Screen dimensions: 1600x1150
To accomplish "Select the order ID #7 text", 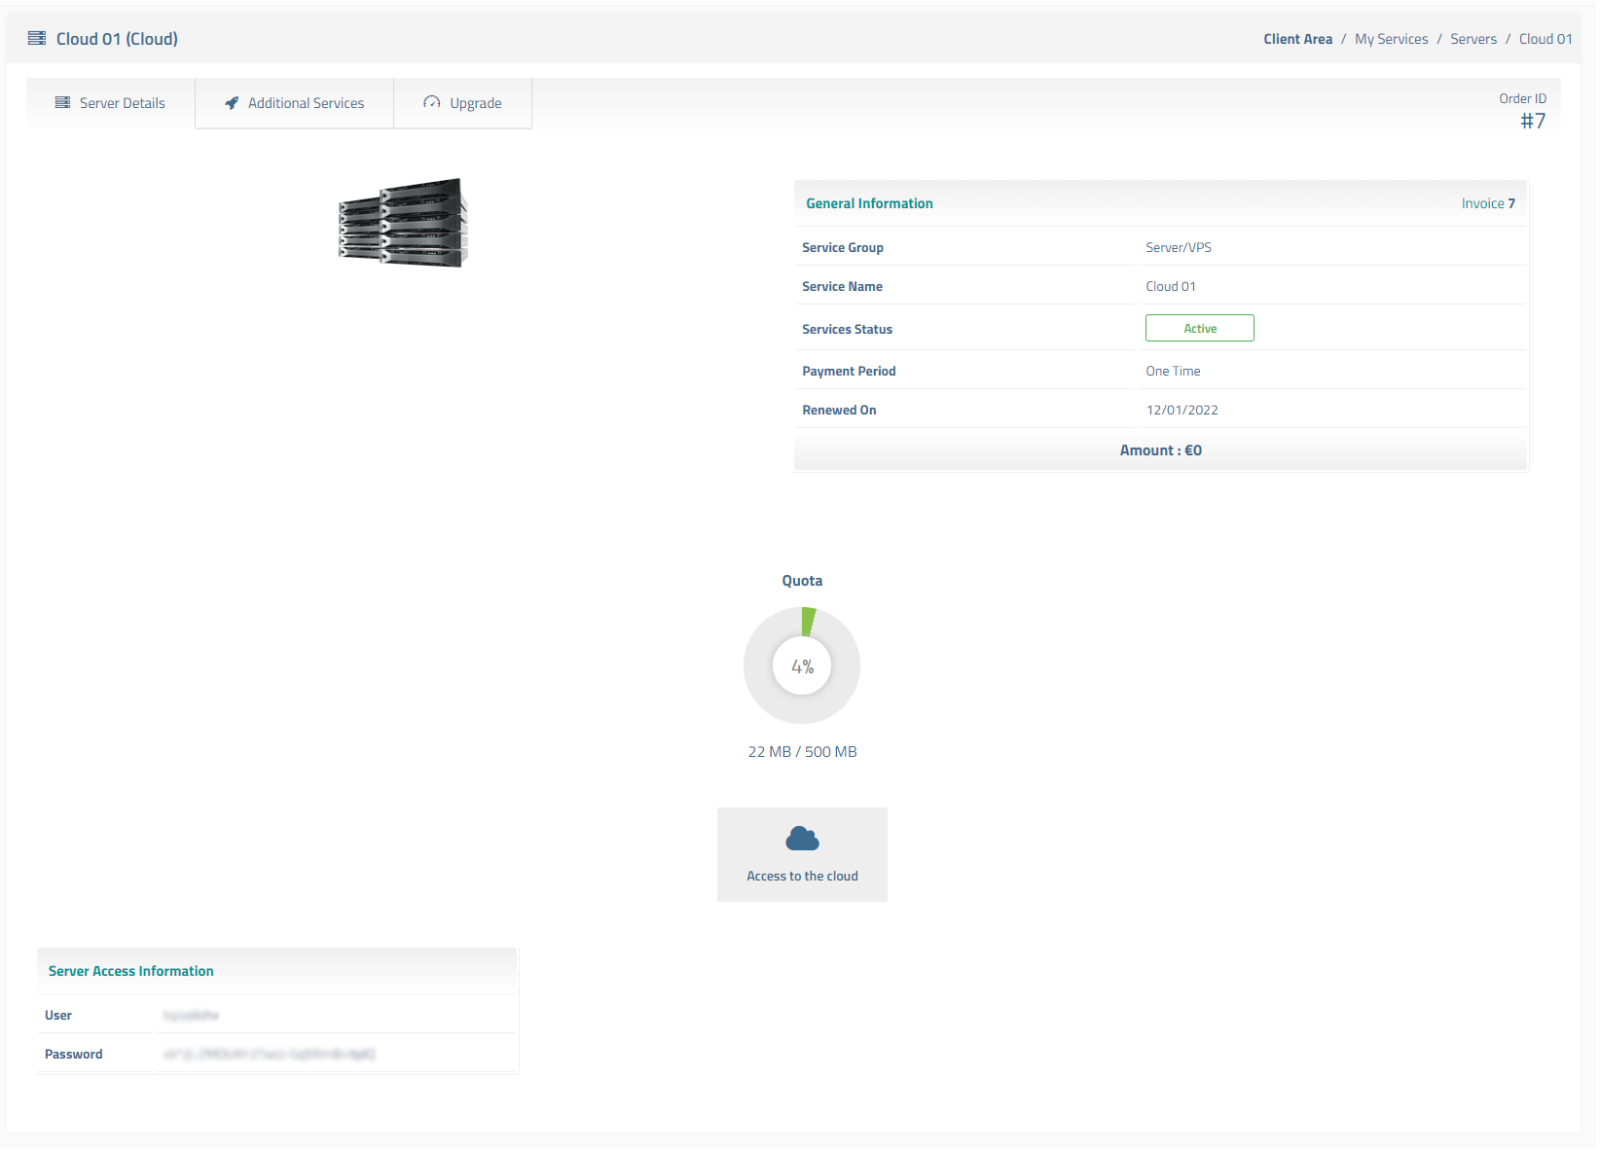I will click(x=1533, y=121).
